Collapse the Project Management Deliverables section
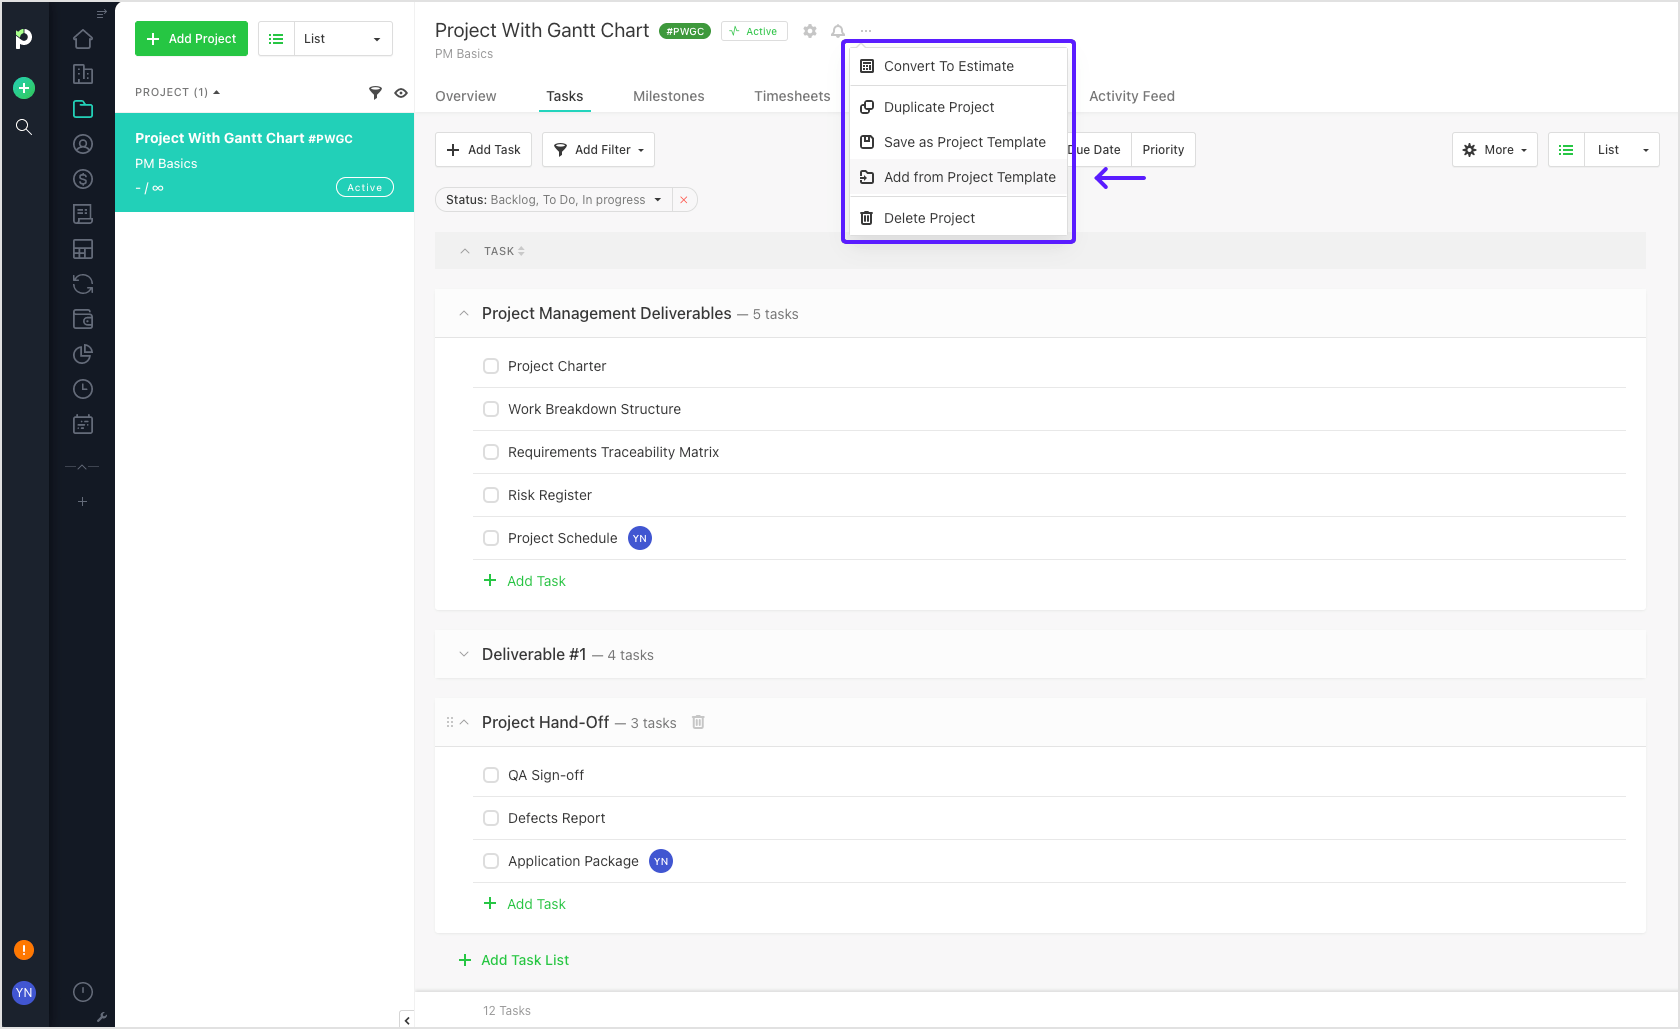 tap(464, 313)
